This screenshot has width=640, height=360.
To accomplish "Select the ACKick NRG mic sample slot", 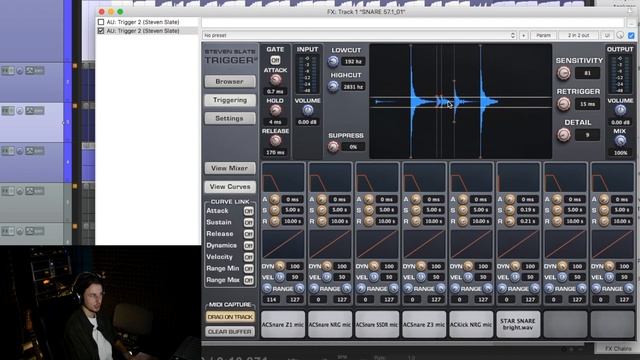I will coord(471,324).
